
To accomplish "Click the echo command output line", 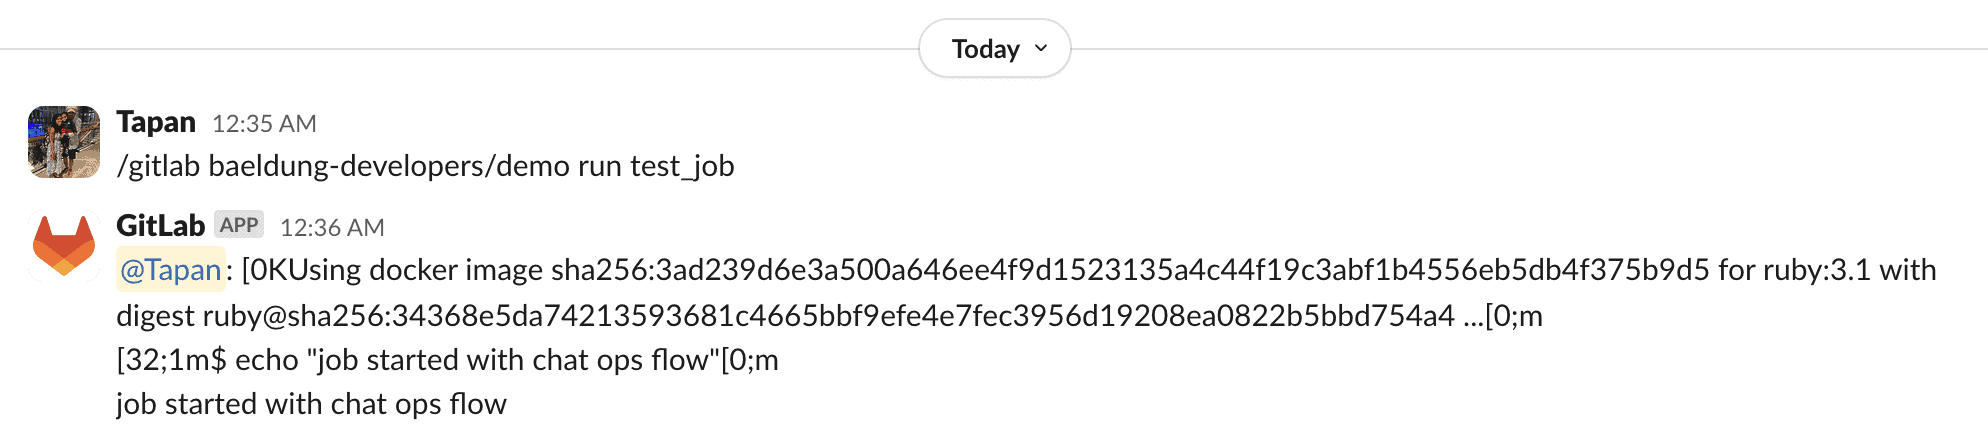I will (x=447, y=360).
